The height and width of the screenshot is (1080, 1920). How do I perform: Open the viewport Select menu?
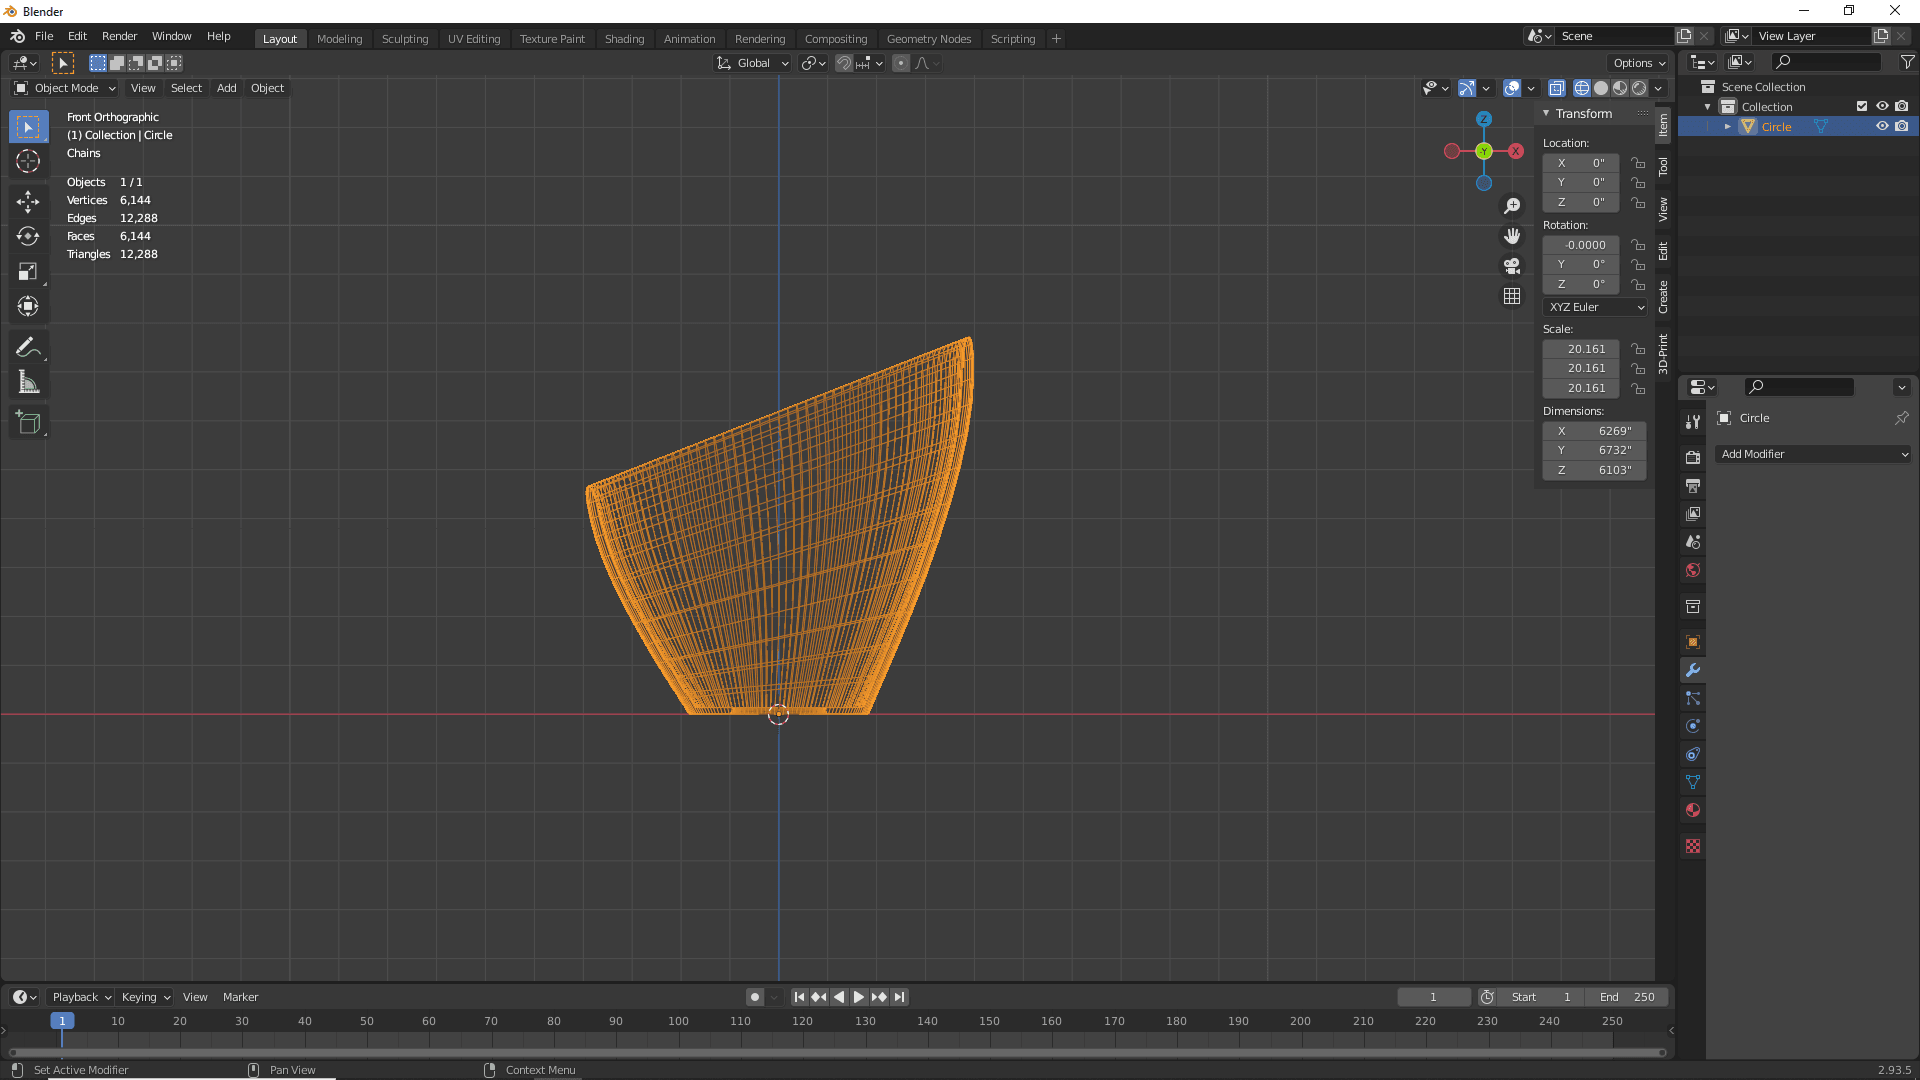tap(186, 88)
